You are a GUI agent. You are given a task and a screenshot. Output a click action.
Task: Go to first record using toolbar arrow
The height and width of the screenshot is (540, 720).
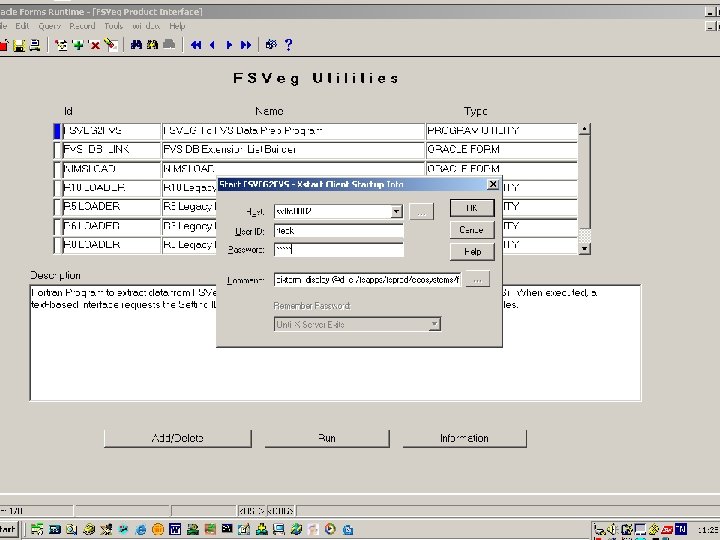click(196, 45)
